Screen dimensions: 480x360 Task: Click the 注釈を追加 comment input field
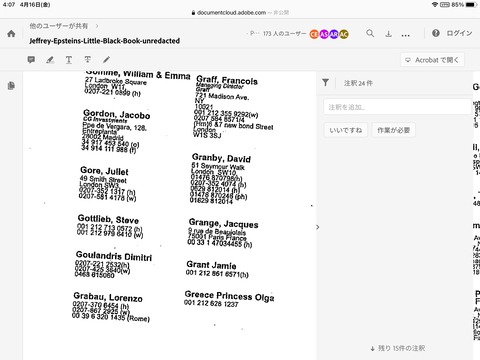(398, 107)
